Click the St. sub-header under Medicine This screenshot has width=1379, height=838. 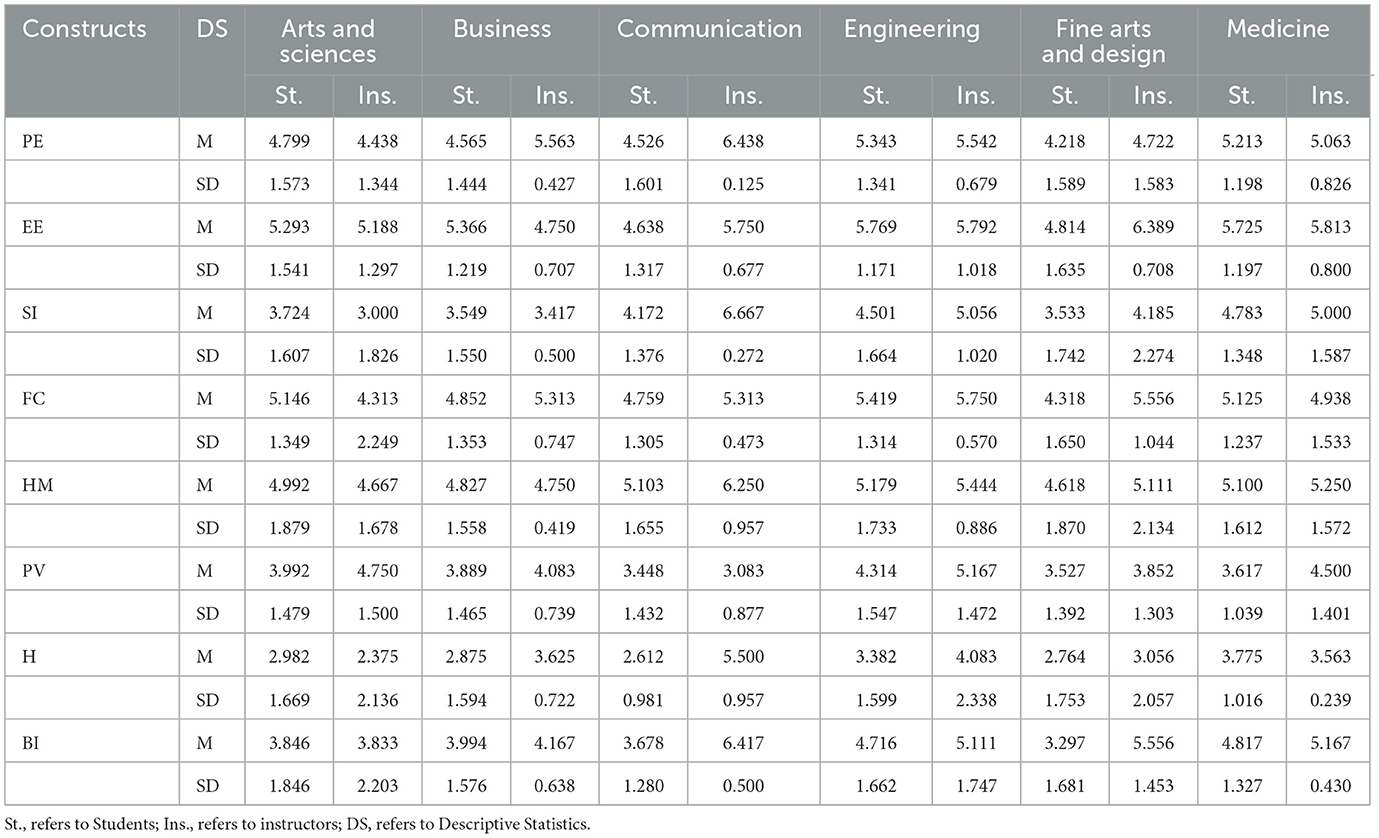[1241, 97]
